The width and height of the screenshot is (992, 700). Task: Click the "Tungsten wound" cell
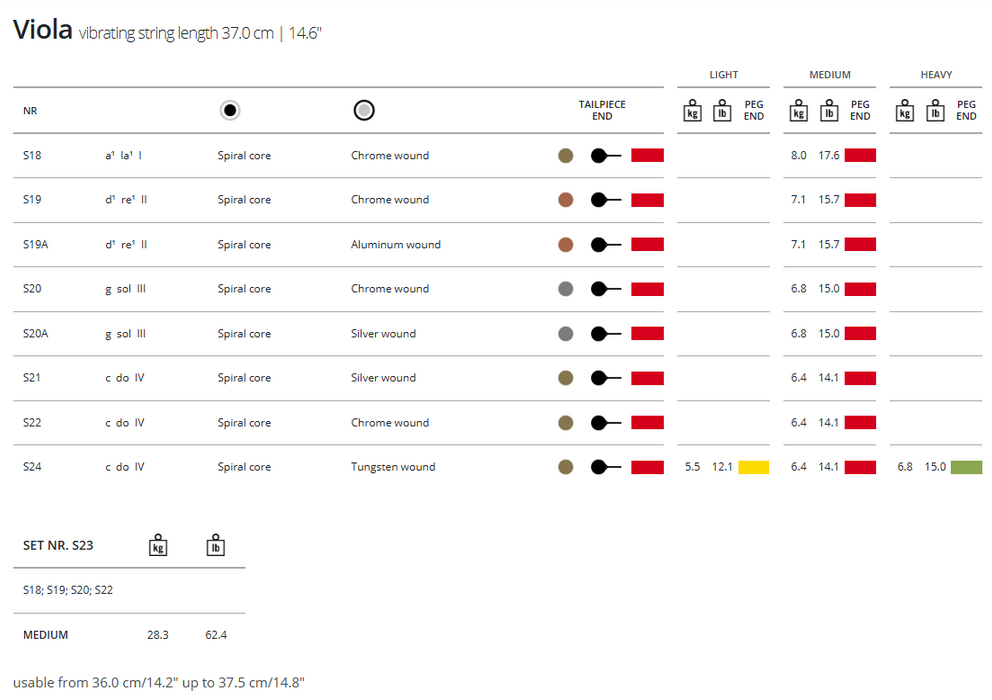[393, 467]
